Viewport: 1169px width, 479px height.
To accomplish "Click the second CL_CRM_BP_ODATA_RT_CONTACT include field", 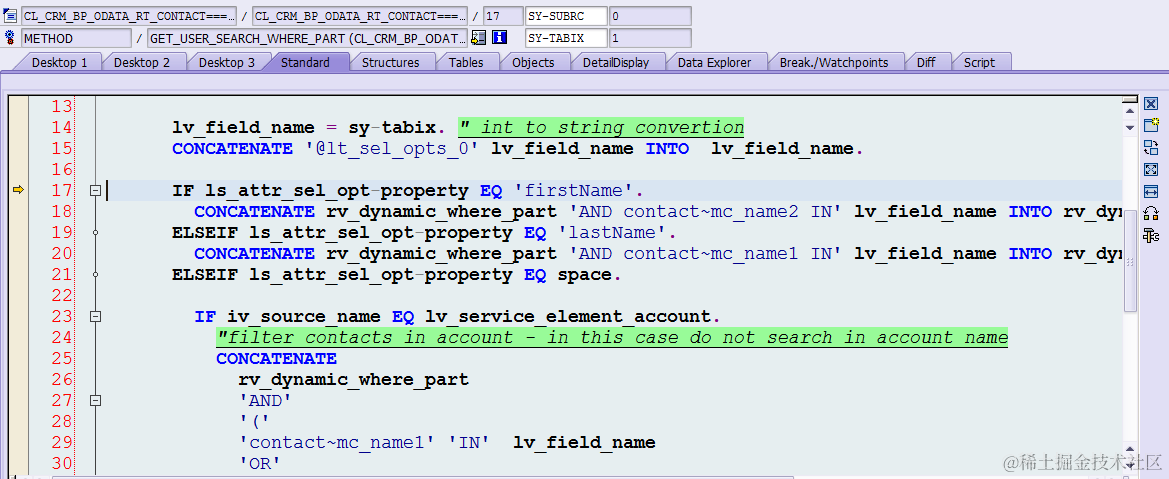I will pyautogui.click(x=360, y=16).
